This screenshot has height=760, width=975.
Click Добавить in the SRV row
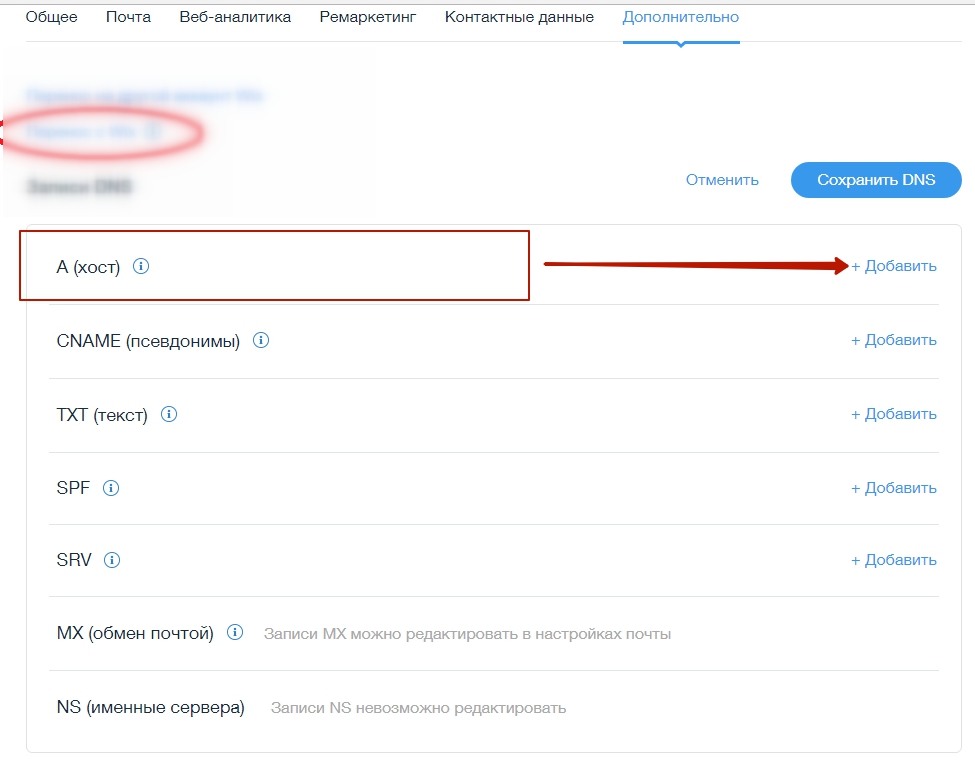893,560
